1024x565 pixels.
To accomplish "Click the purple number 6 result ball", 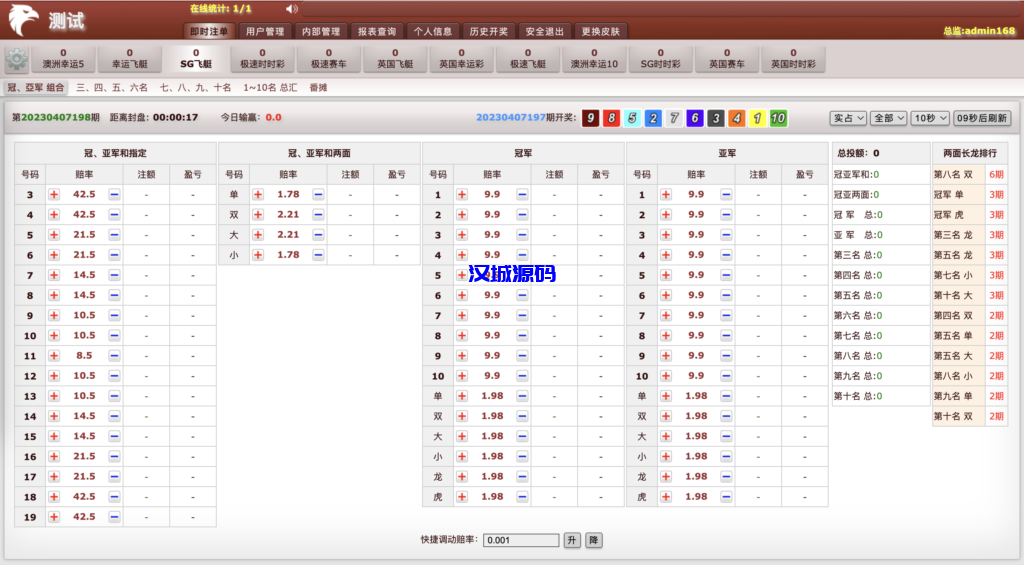I will (x=695, y=118).
